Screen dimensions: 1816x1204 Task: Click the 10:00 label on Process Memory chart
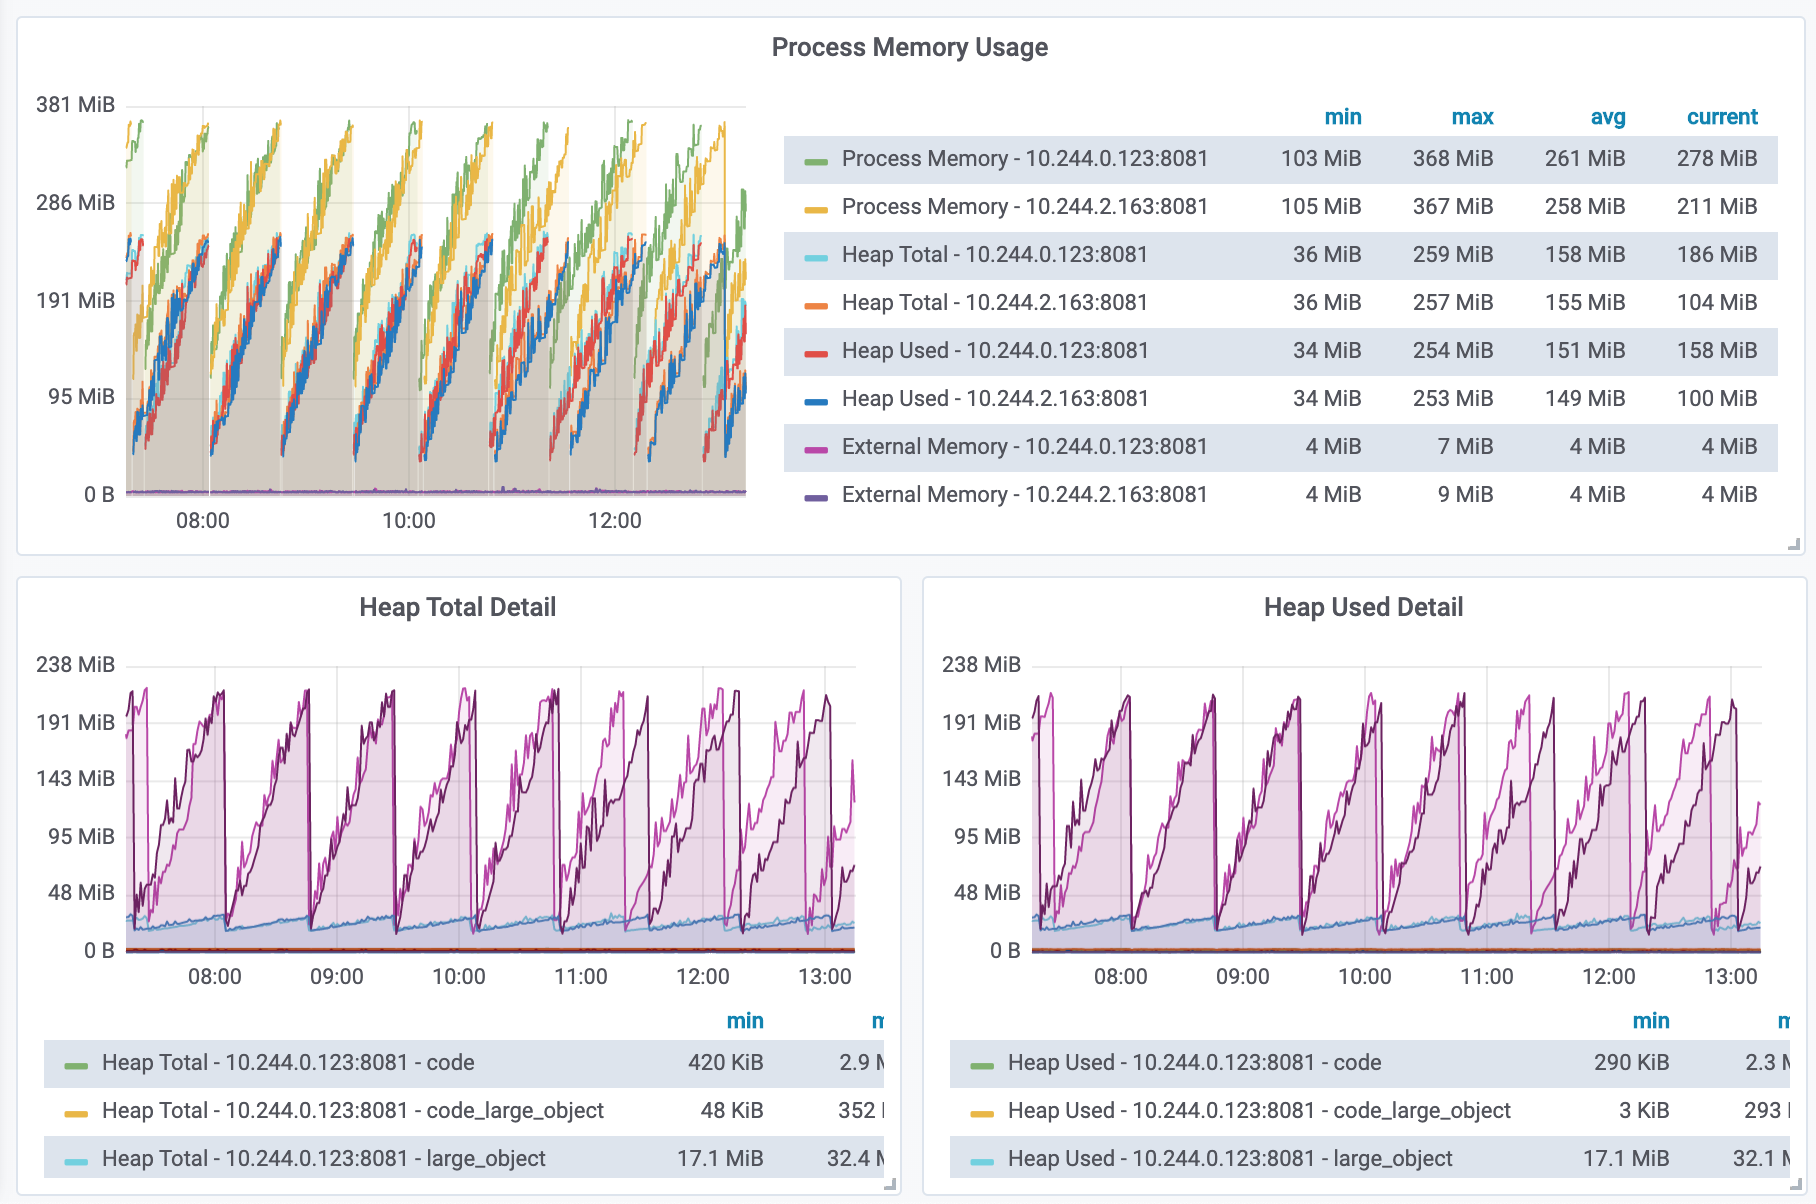(x=409, y=521)
